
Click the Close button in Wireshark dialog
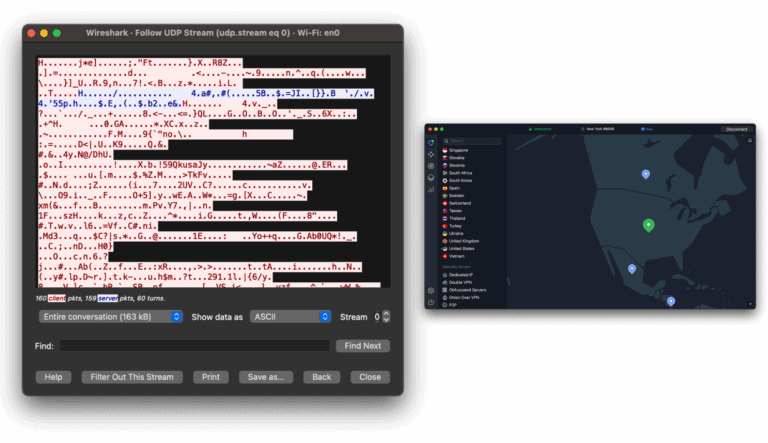[x=370, y=377]
